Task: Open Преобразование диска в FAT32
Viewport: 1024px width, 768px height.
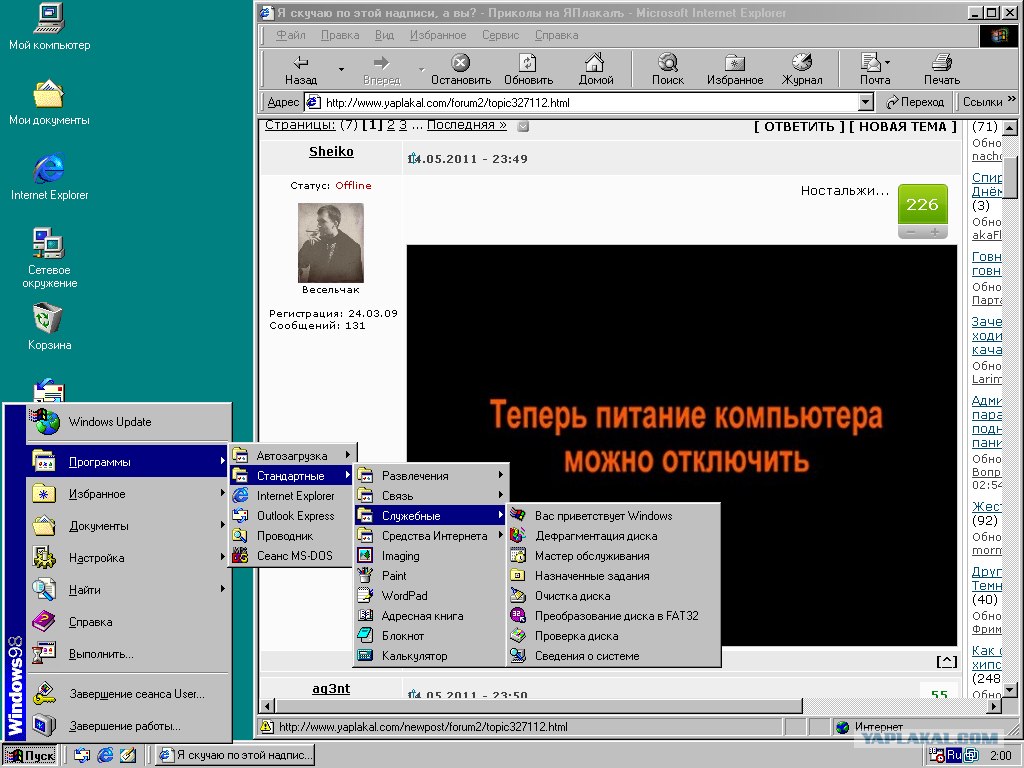Action: tap(614, 616)
